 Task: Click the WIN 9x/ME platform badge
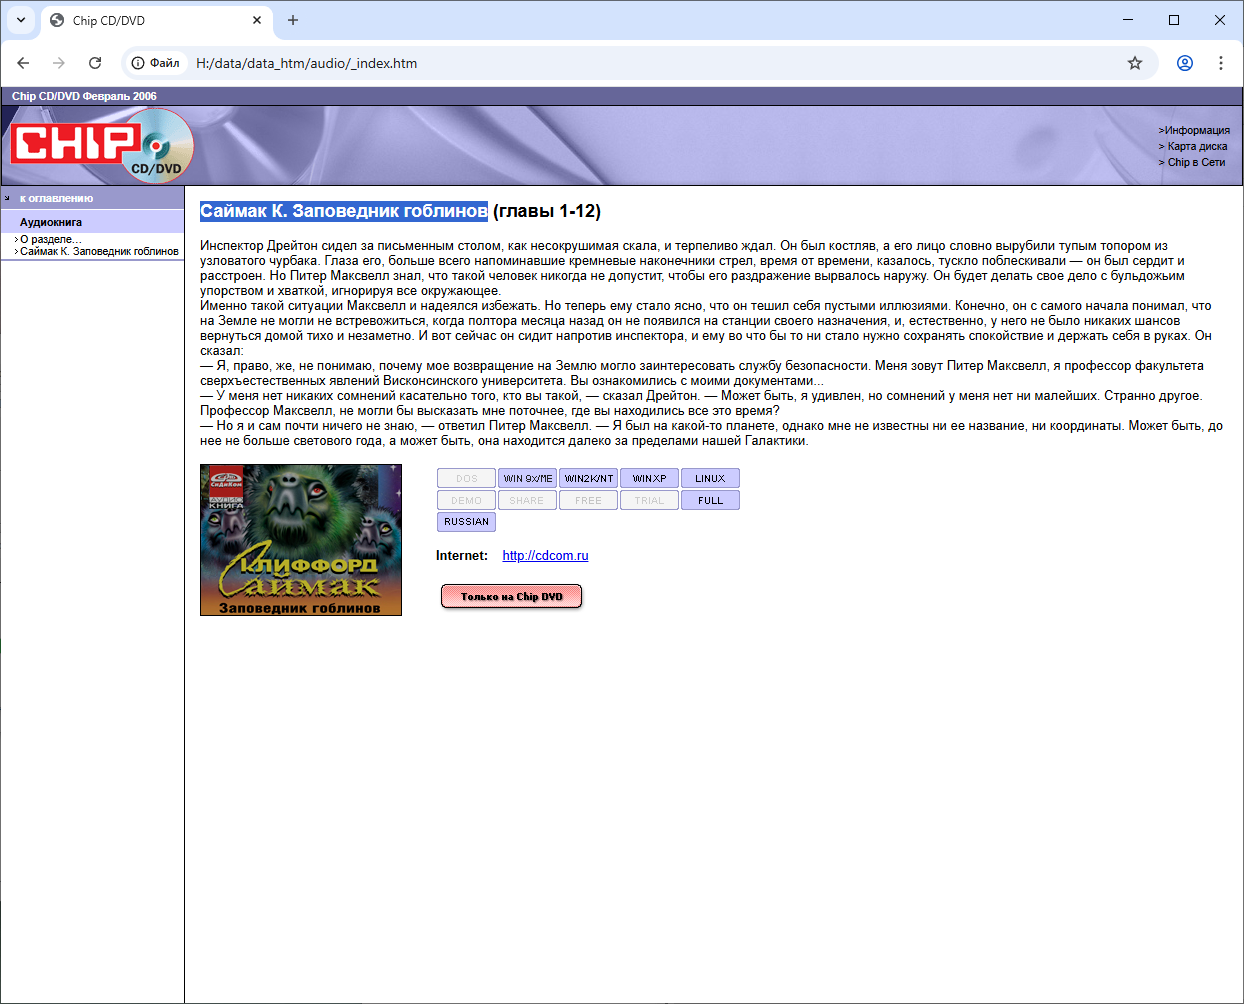click(527, 478)
